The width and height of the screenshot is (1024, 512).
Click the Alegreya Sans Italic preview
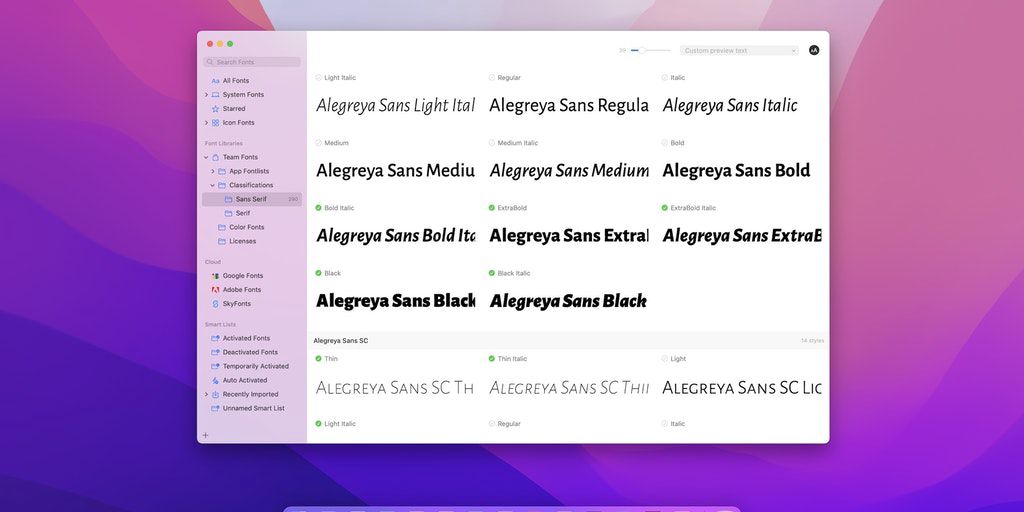730,105
